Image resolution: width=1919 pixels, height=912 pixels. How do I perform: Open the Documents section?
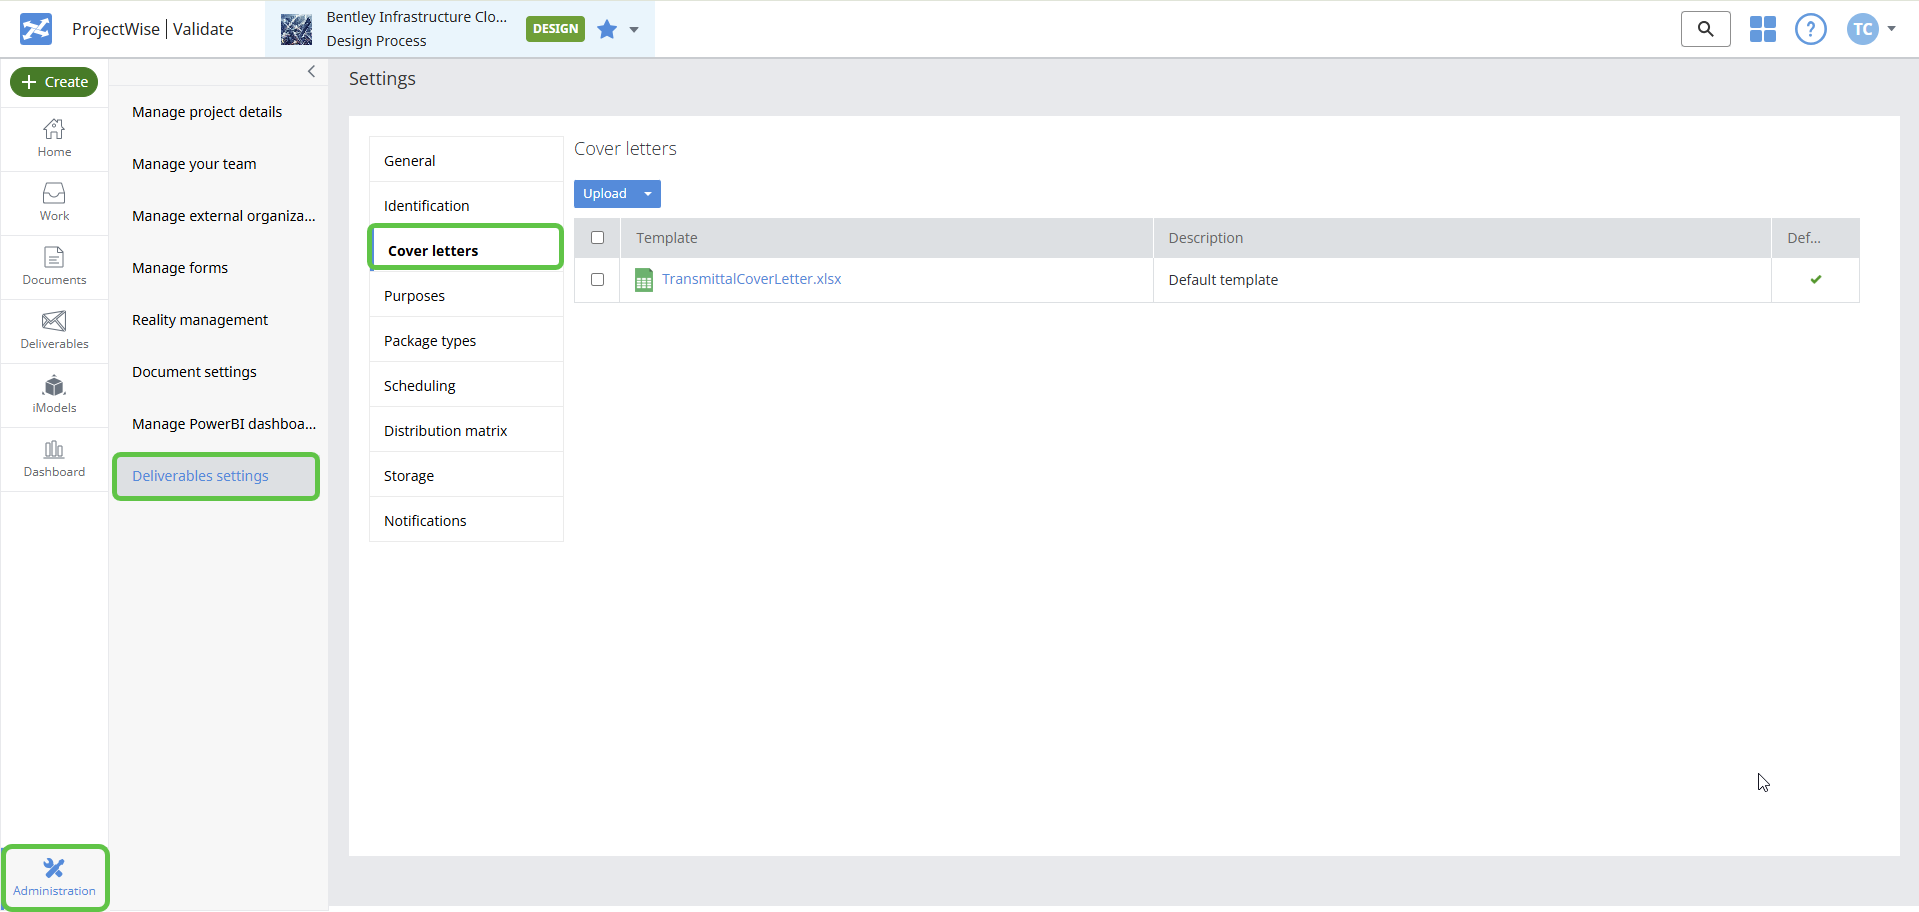coord(54,266)
